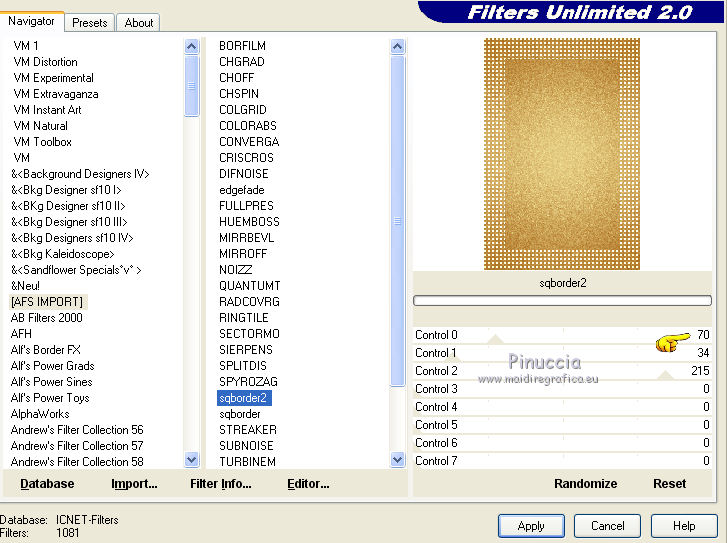Select the TURBINEM filter
Screen dimensions: 727x543
tap(247, 462)
